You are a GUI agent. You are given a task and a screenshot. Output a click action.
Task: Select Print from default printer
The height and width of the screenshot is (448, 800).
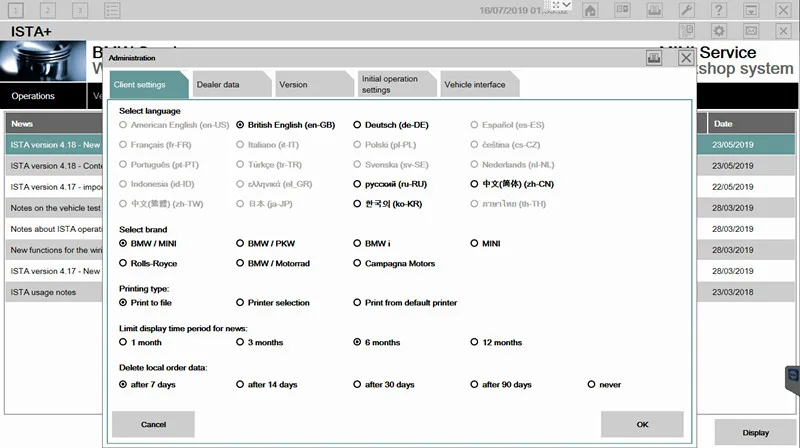tap(405, 303)
